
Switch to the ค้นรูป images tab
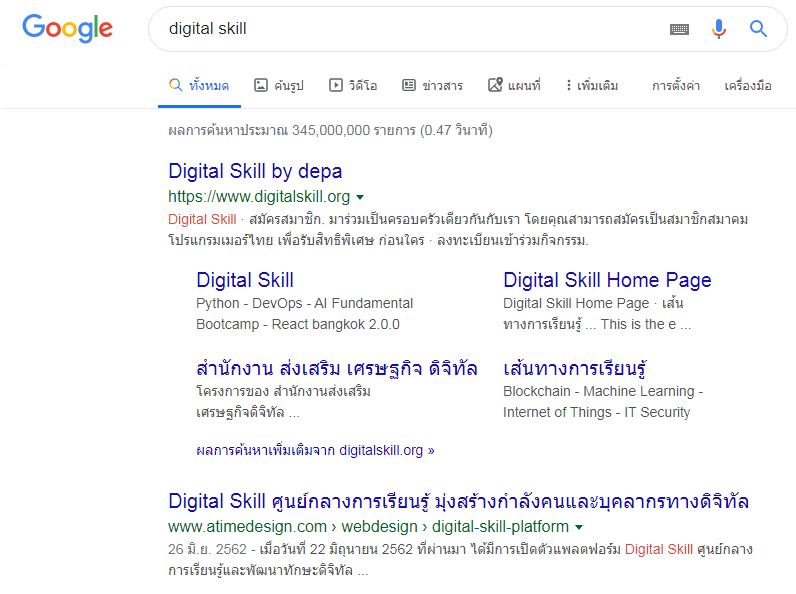click(x=279, y=85)
